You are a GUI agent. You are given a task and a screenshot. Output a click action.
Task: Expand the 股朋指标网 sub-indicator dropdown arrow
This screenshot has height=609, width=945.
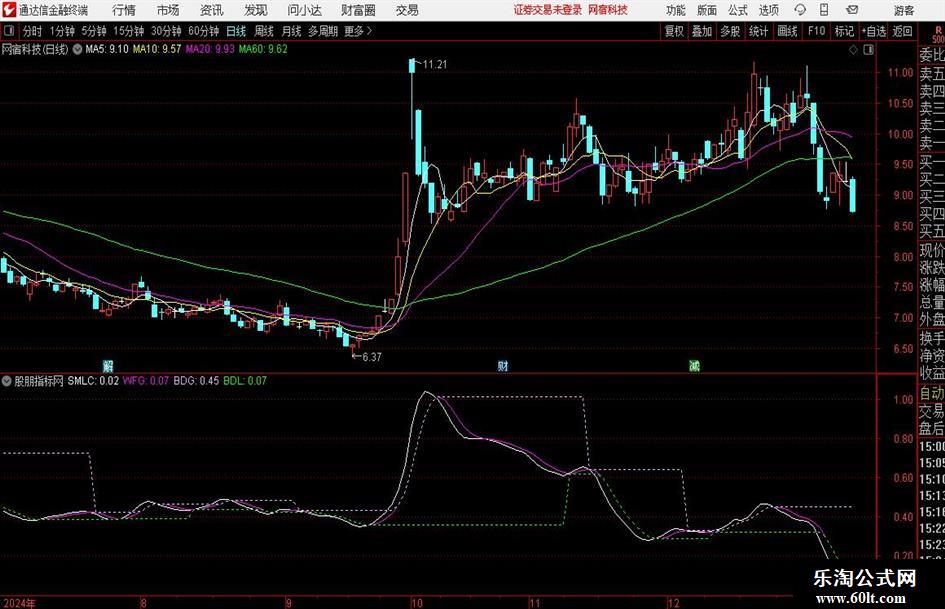7,381
